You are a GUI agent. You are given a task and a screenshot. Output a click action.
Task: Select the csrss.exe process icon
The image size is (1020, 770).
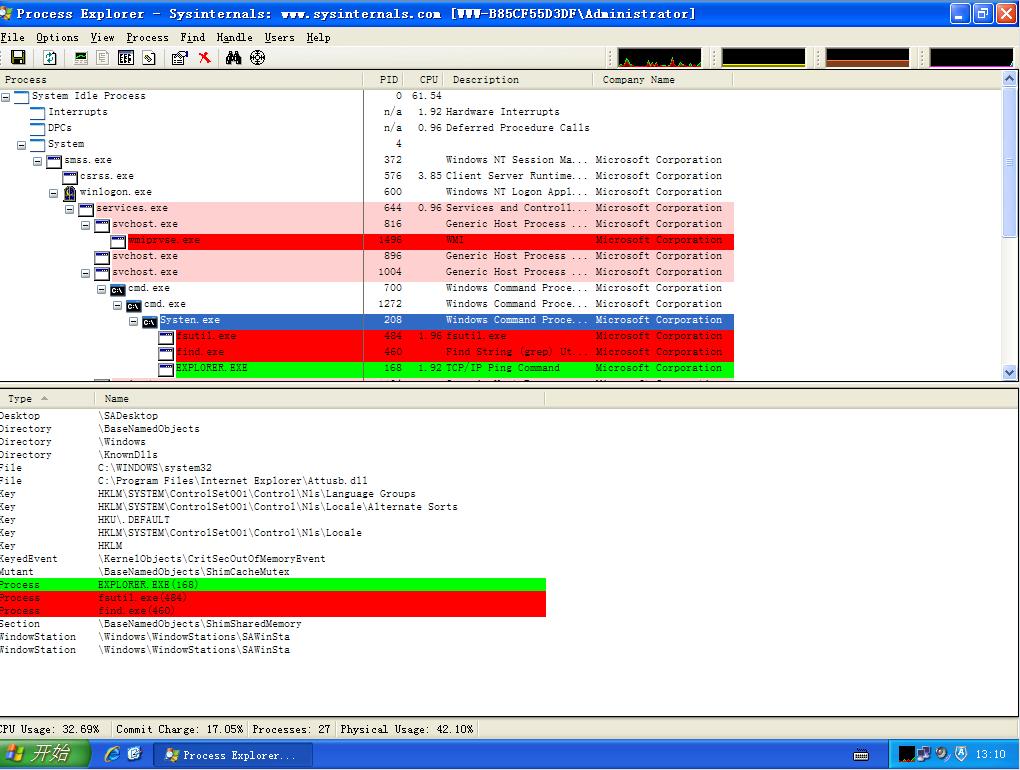(70, 177)
